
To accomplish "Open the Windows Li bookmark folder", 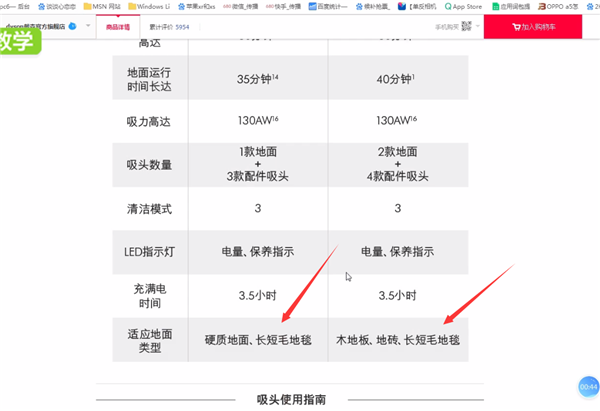I will pyautogui.click(x=149, y=7).
